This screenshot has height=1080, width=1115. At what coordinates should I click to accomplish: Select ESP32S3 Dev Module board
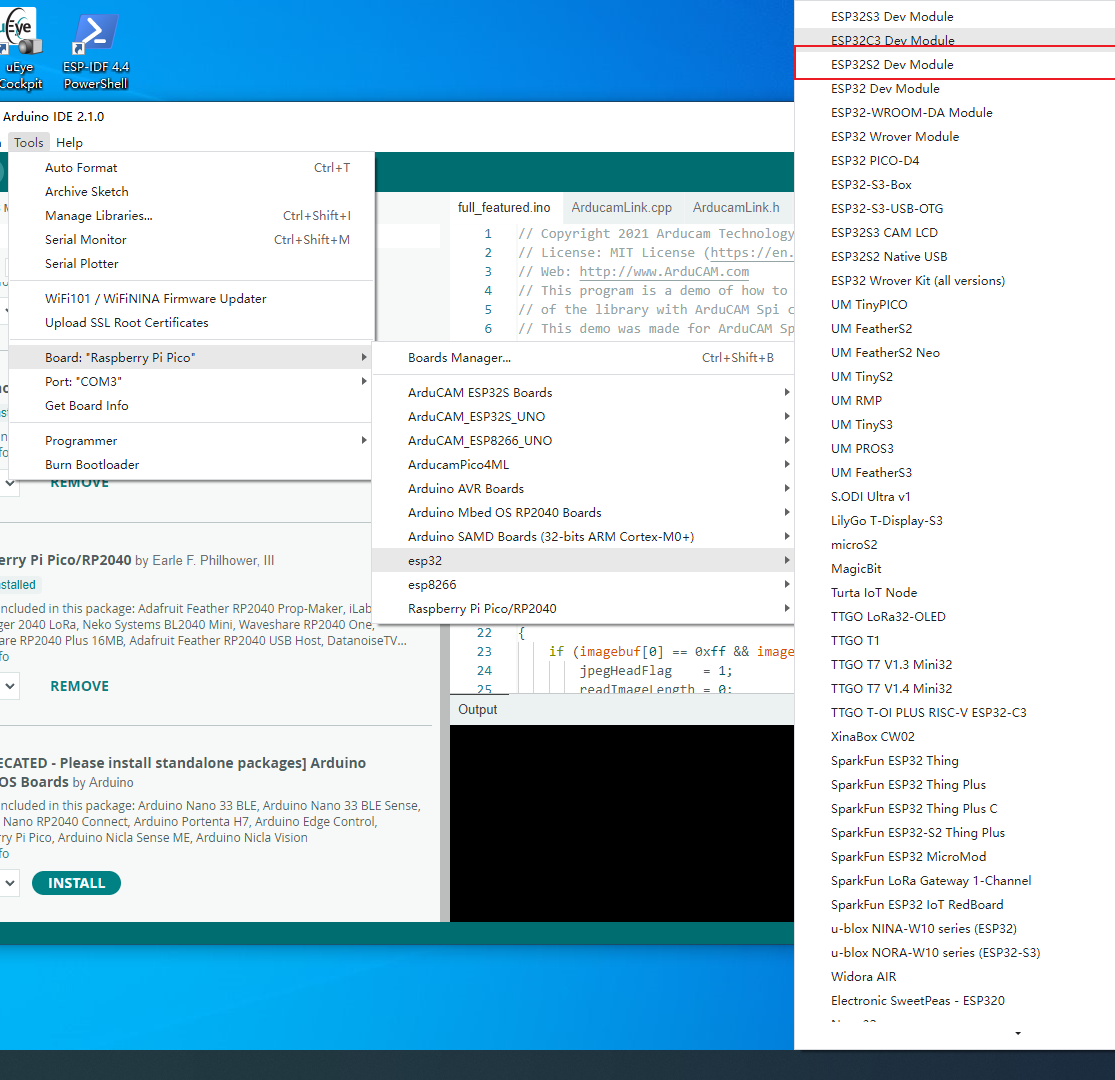click(954, 16)
